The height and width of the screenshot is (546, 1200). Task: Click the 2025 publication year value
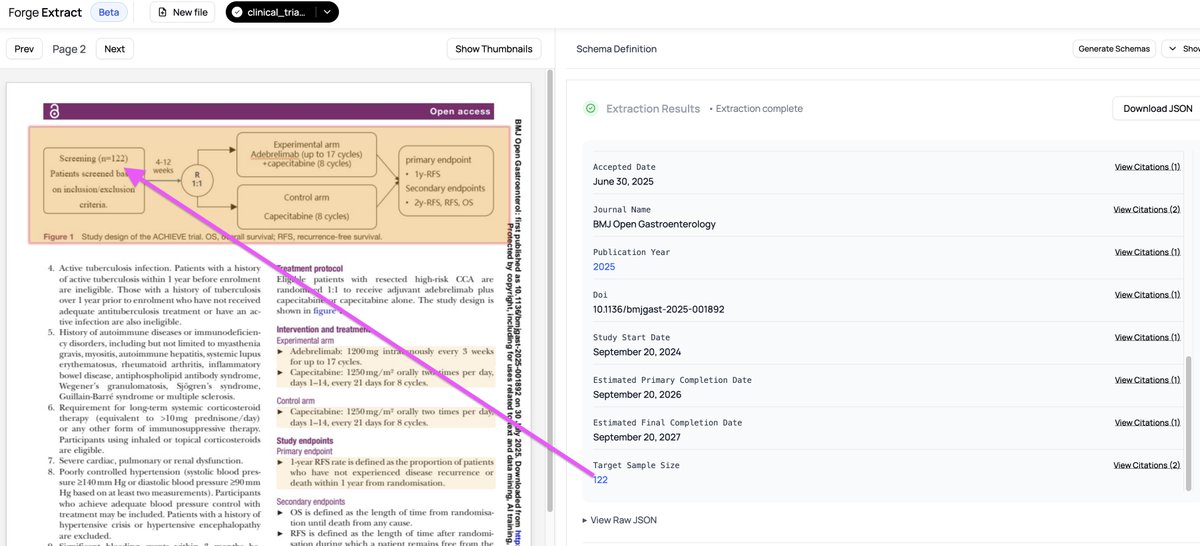[x=604, y=267]
